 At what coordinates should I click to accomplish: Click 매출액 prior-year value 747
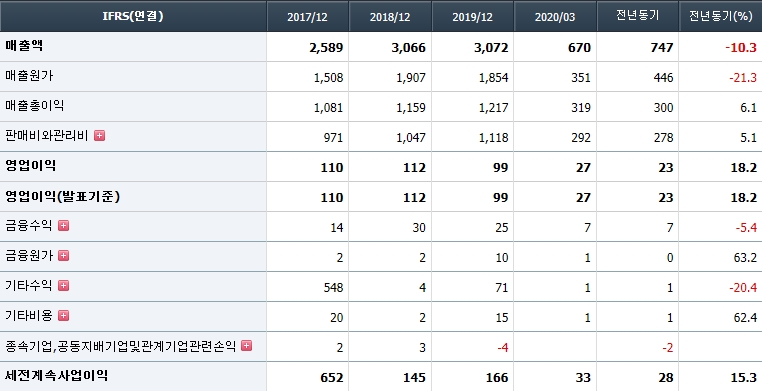point(663,48)
